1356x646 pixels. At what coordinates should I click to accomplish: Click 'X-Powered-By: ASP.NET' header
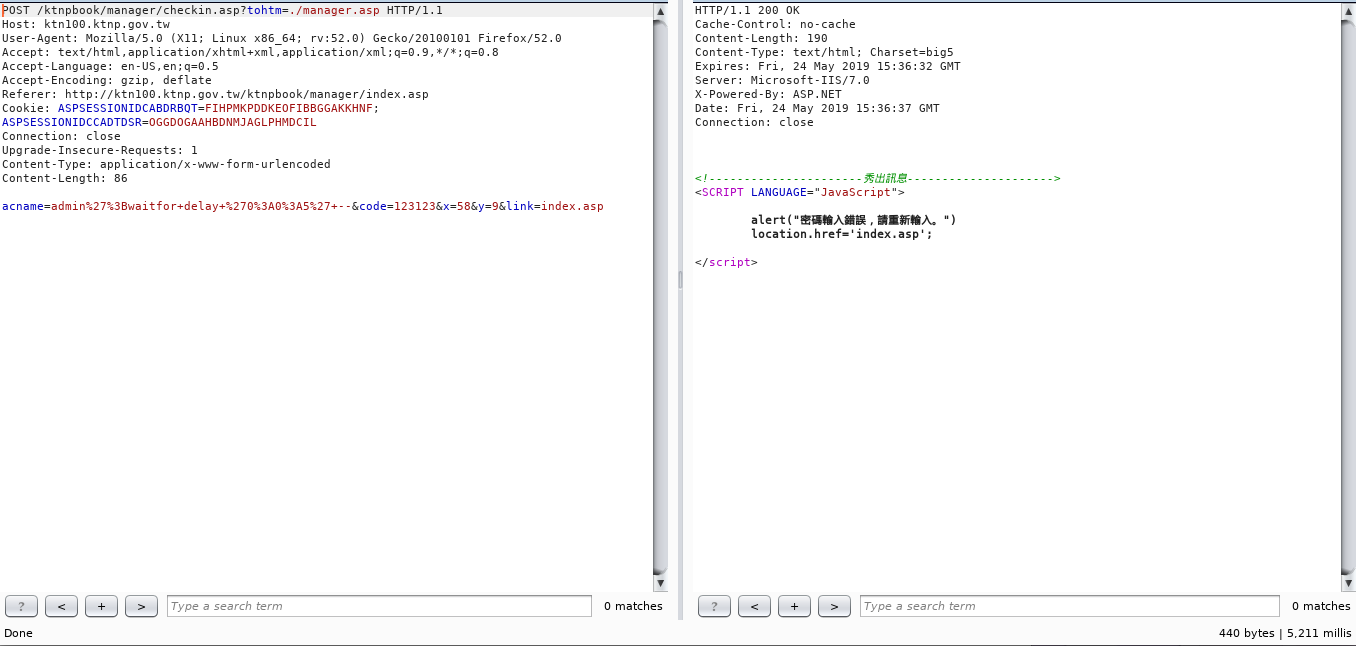(x=768, y=94)
